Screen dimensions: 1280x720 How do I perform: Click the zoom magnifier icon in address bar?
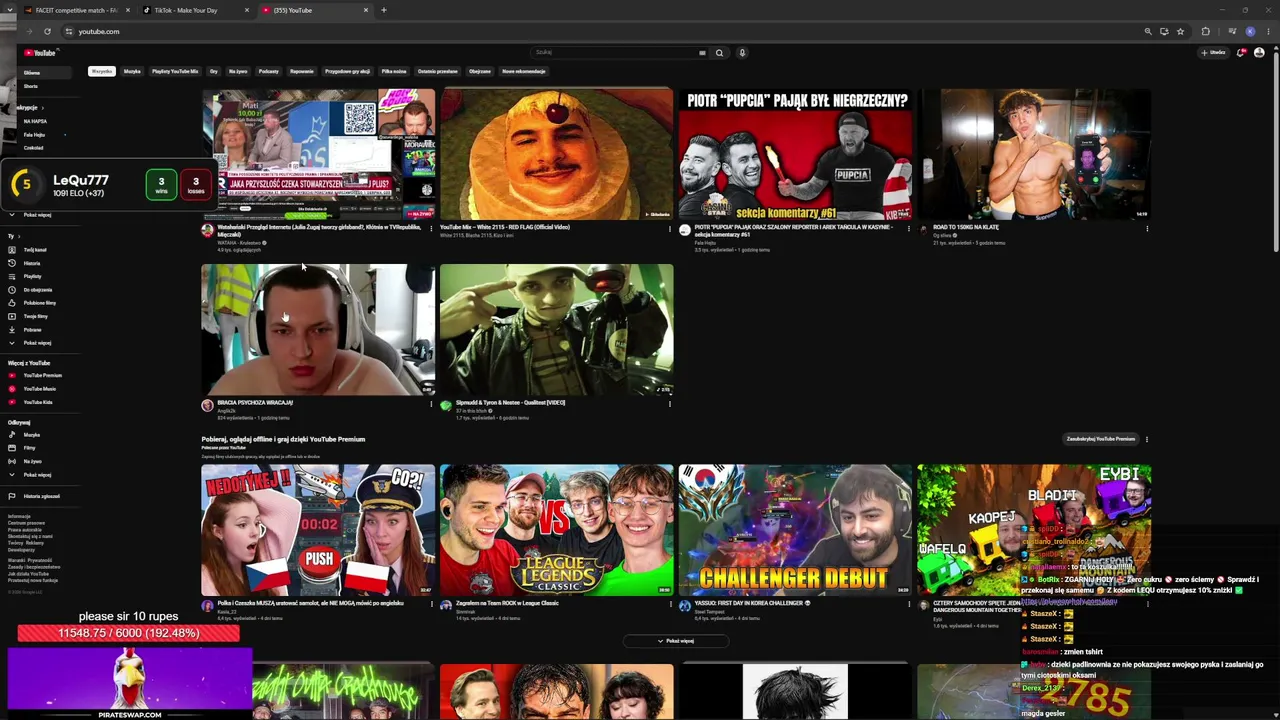[1148, 31]
